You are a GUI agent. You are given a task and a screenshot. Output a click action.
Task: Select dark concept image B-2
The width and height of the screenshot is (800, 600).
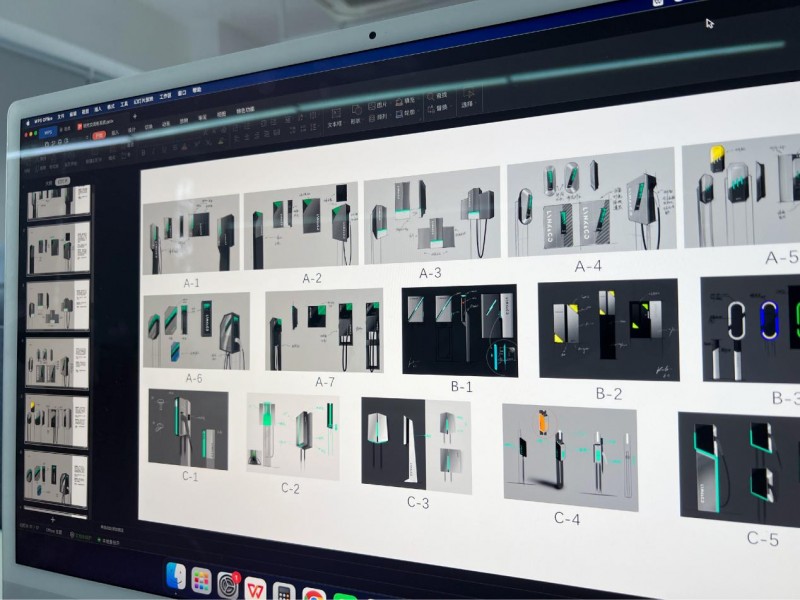point(609,330)
